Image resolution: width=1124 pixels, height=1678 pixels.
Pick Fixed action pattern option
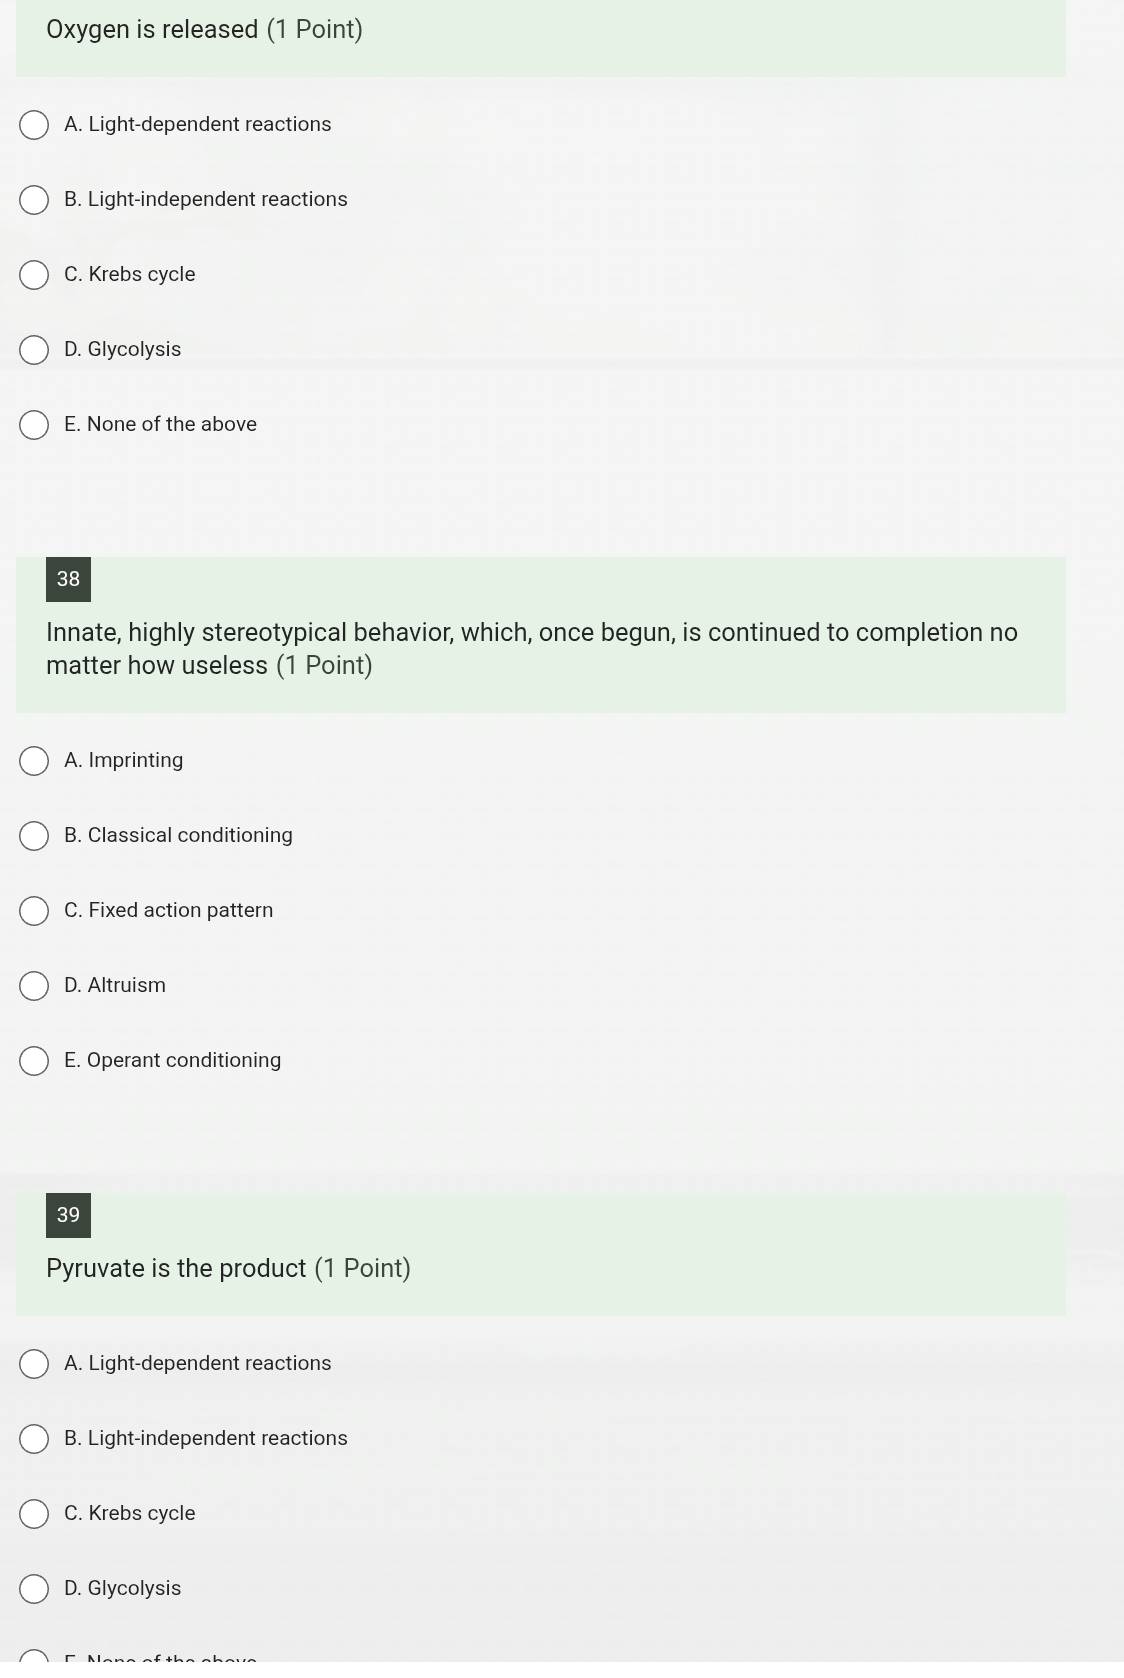tap(34, 911)
